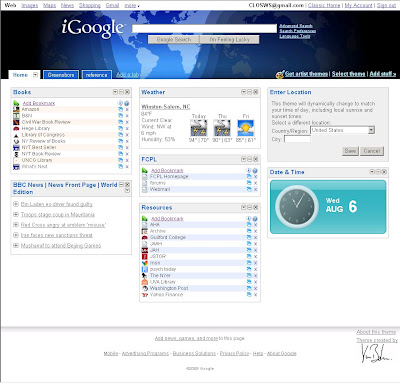This screenshot has height=383, width=400.
Task: Open the Books gadget options menu arrow
Action: tap(115, 92)
